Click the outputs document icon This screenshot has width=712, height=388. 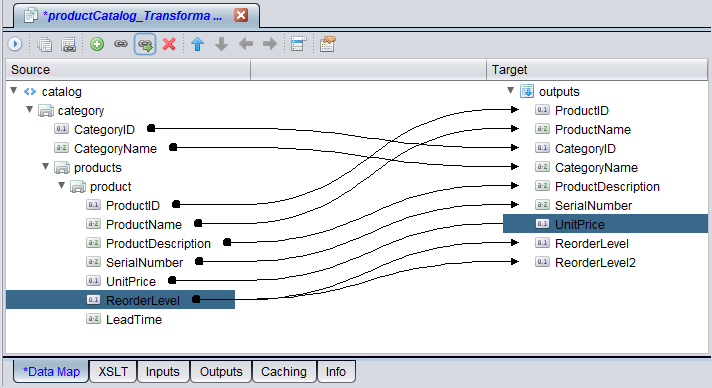527,91
